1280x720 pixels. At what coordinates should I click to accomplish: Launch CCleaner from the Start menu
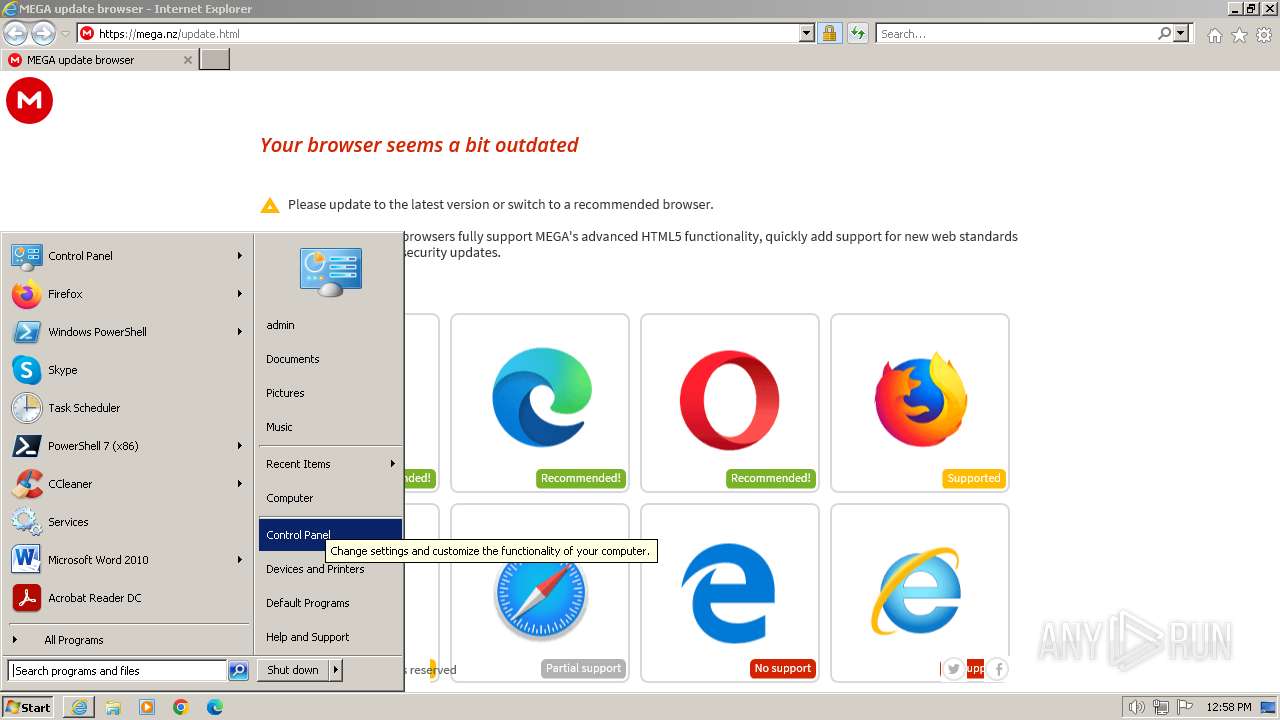click(127, 484)
